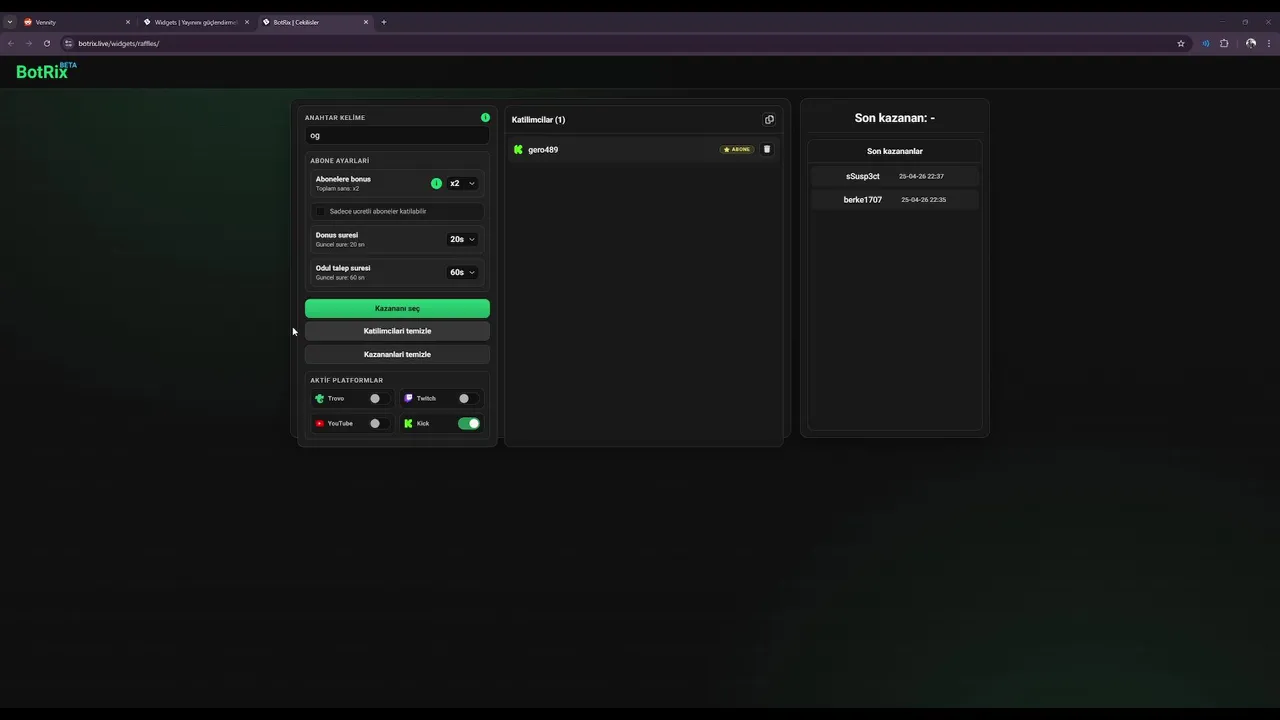The image size is (1280, 720).
Task: Click the keyword info icon beside Anahtar Kelime
Action: tap(485, 118)
